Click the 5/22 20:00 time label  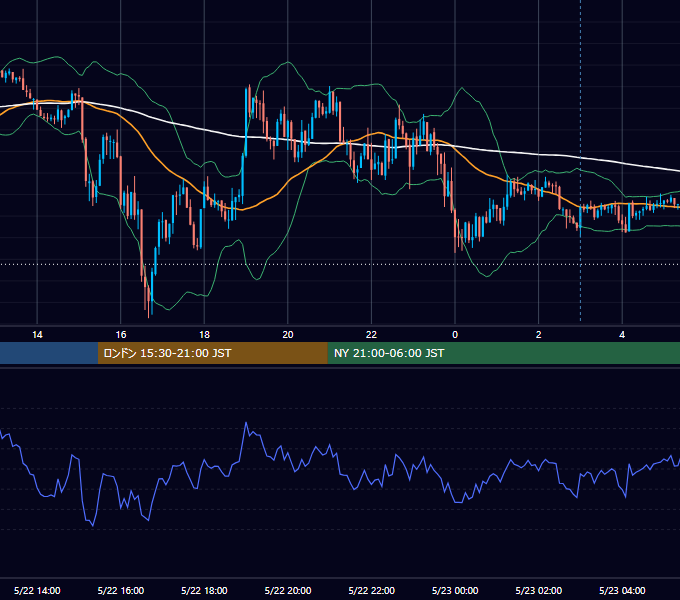pyautogui.click(x=288, y=590)
